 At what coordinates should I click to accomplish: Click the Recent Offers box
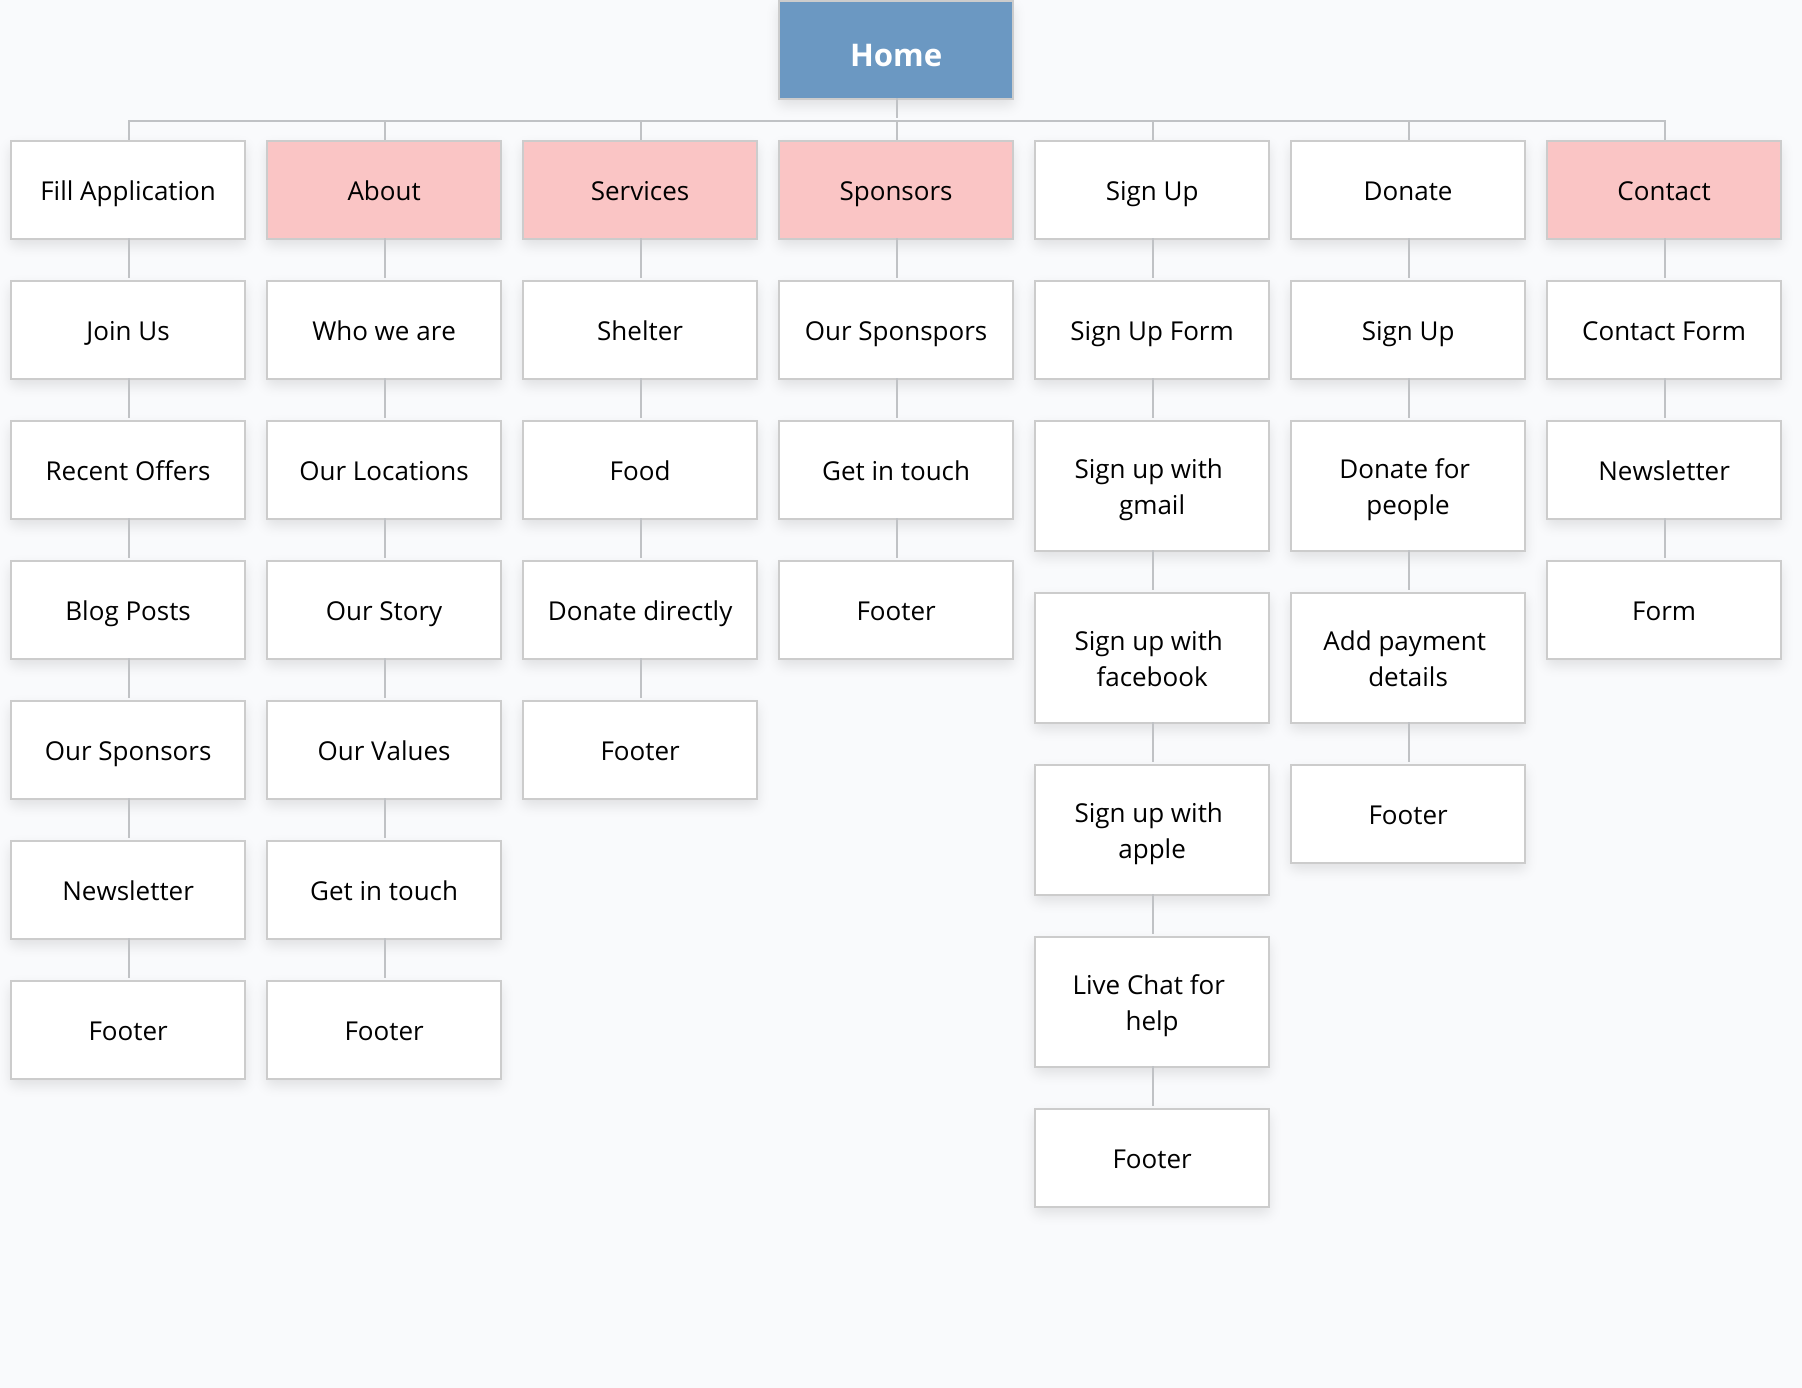[128, 470]
